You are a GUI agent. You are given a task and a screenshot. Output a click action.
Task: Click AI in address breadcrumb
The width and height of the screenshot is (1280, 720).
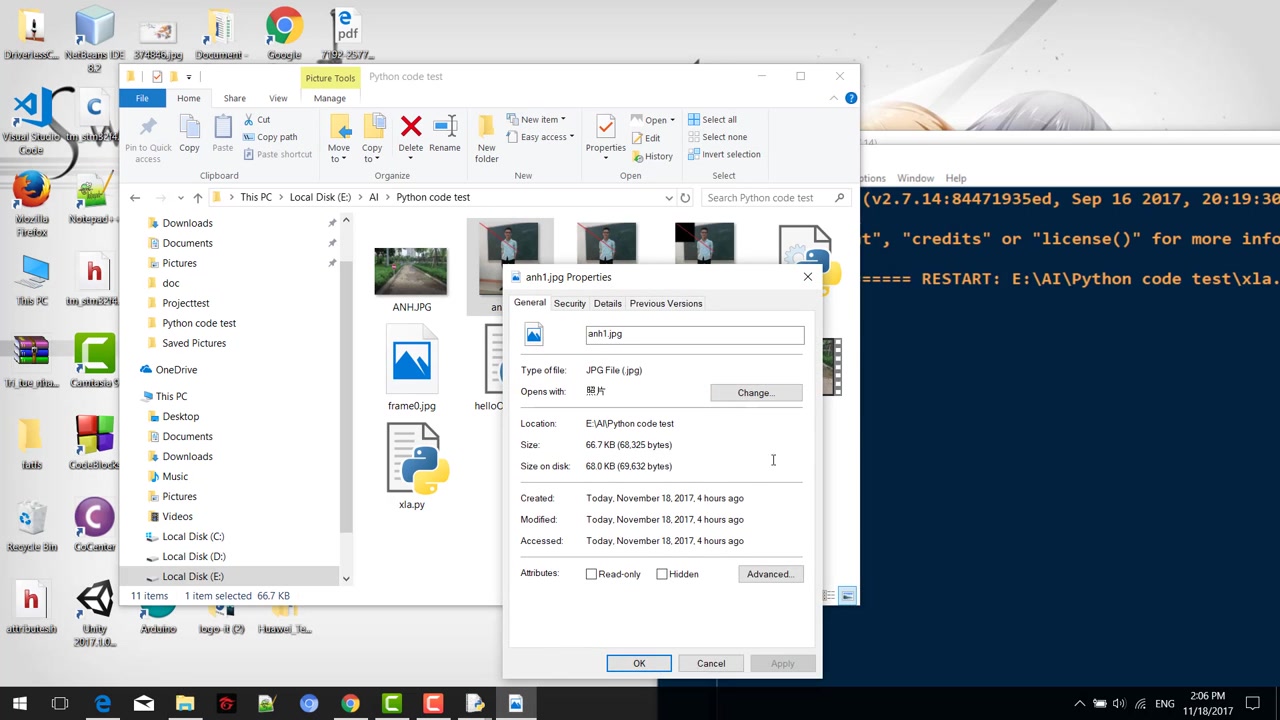click(373, 197)
